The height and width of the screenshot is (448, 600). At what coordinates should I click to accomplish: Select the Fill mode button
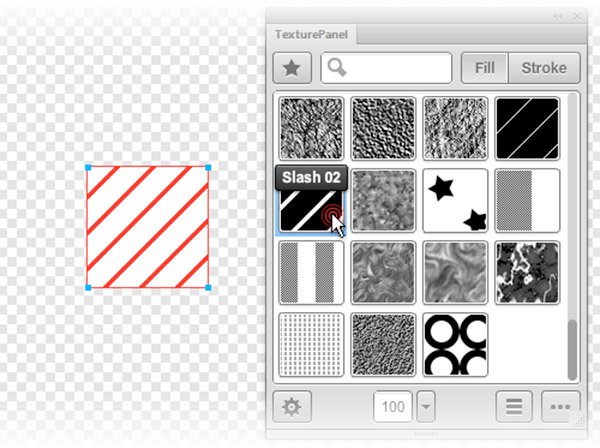point(485,68)
